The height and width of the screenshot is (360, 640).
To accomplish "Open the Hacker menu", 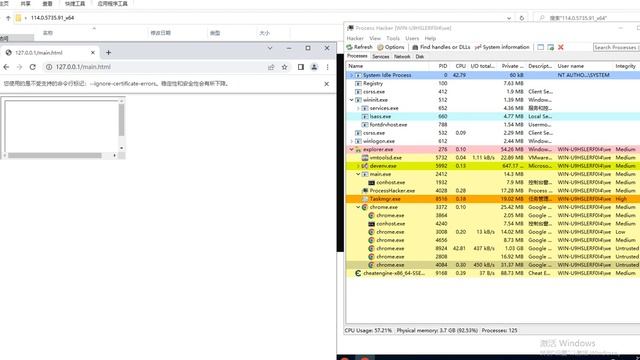I will point(355,38).
